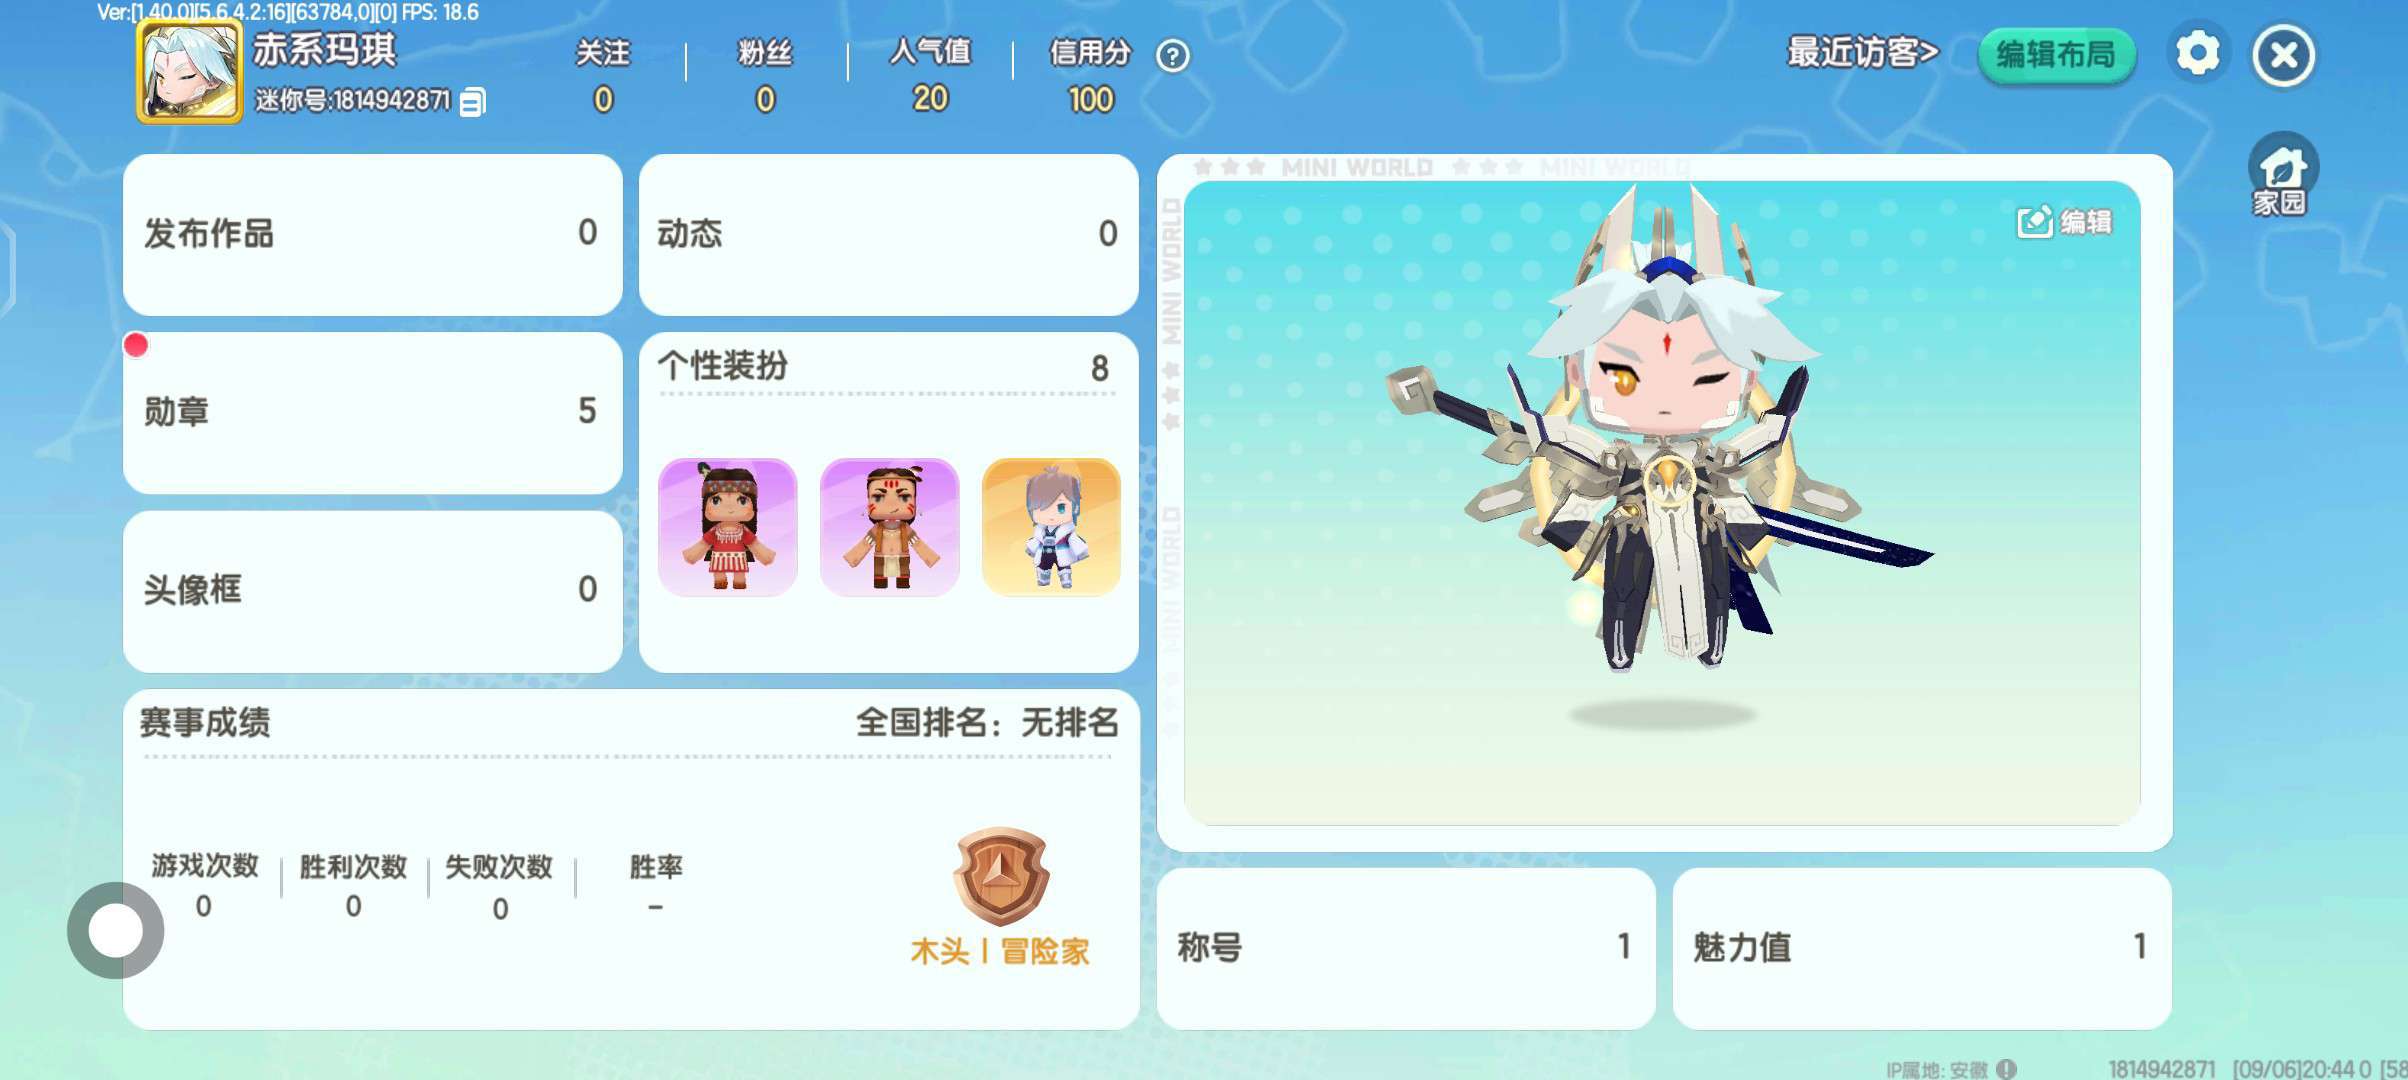Viewport: 2408px width, 1080px height.
Task: Select the tribal warrior costume thumbnail
Action: tap(890, 527)
